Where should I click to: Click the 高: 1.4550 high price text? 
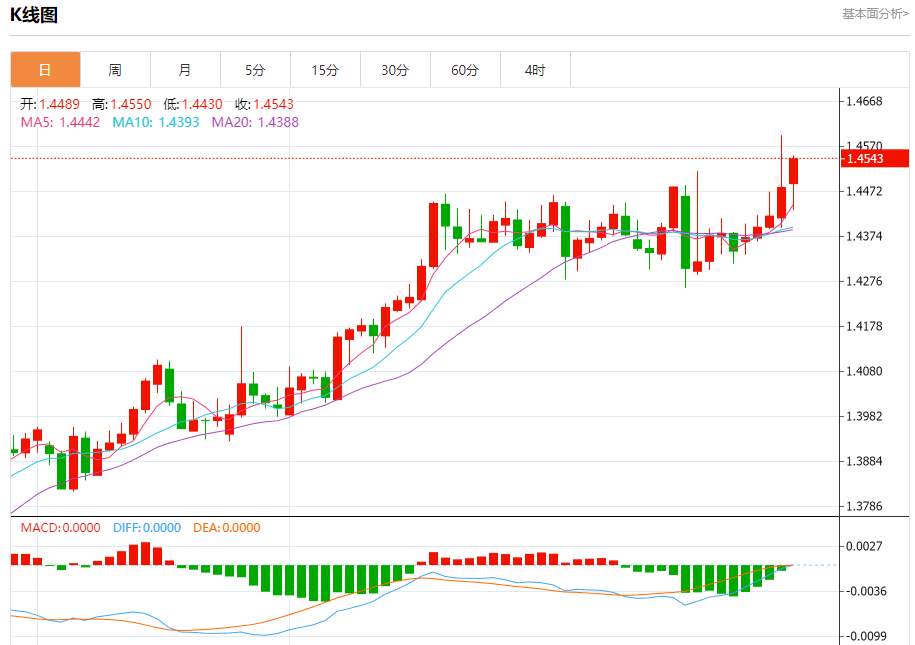click(x=121, y=104)
